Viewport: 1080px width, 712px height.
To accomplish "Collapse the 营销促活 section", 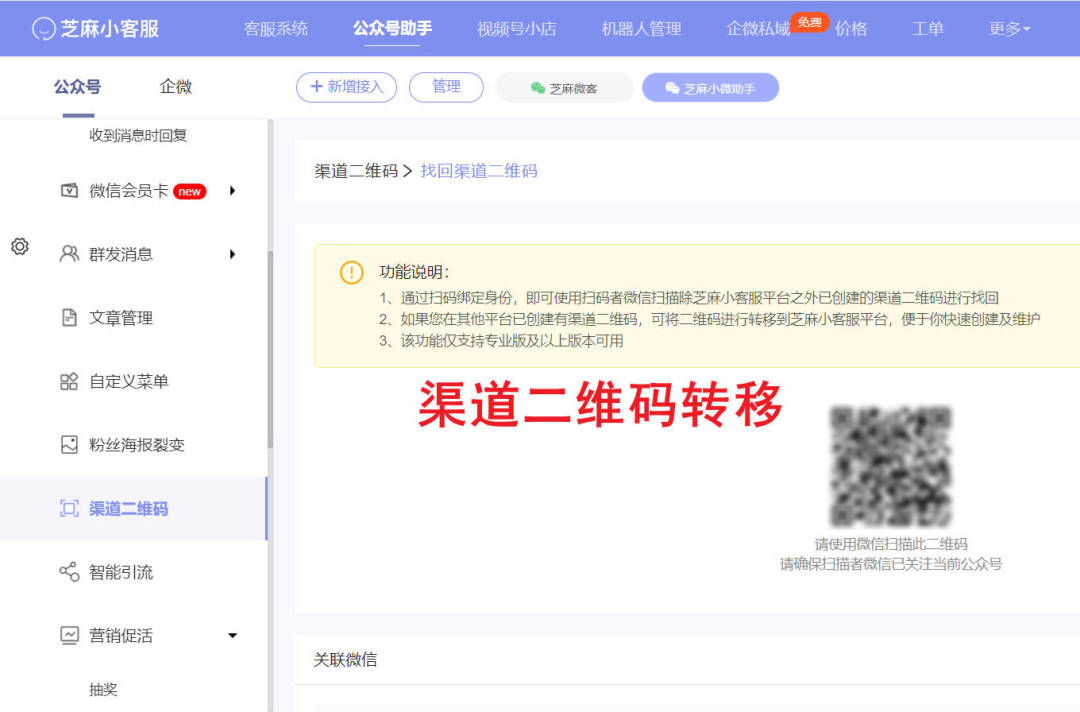I will tap(233, 635).
